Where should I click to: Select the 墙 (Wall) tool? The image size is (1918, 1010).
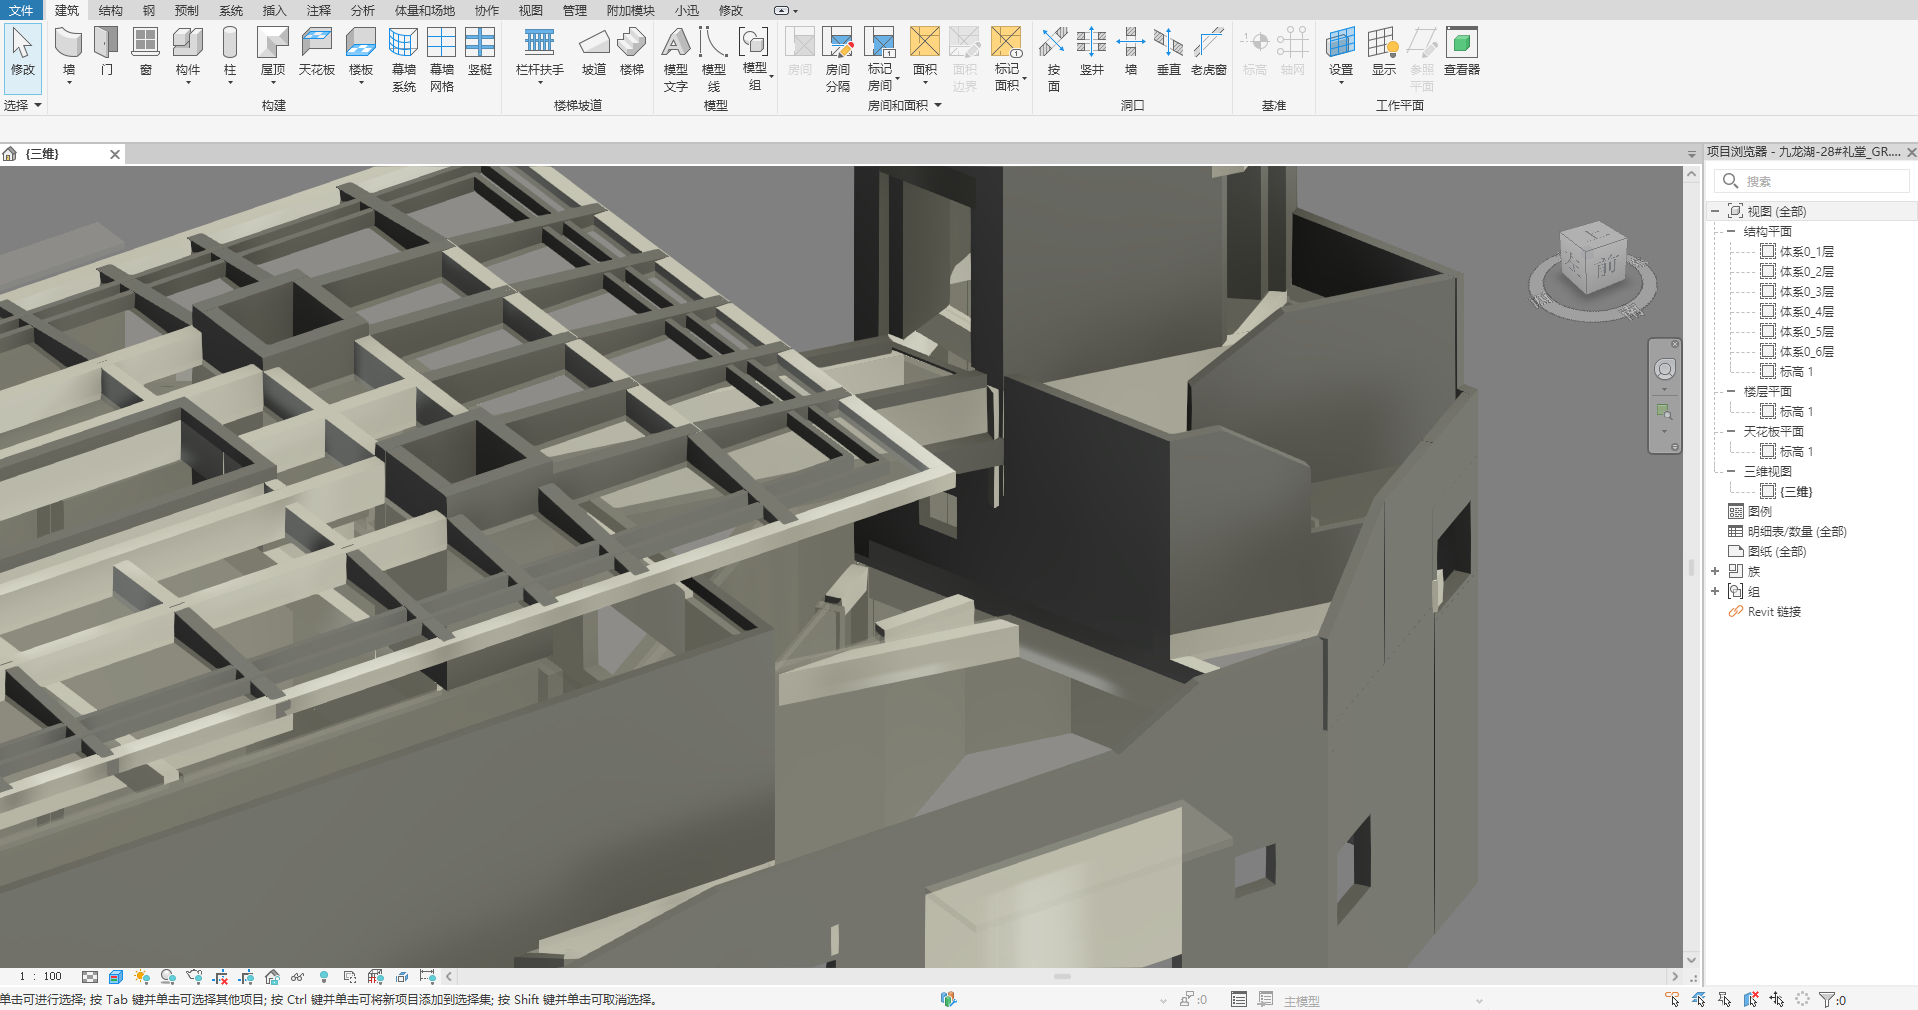pos(69,52)
